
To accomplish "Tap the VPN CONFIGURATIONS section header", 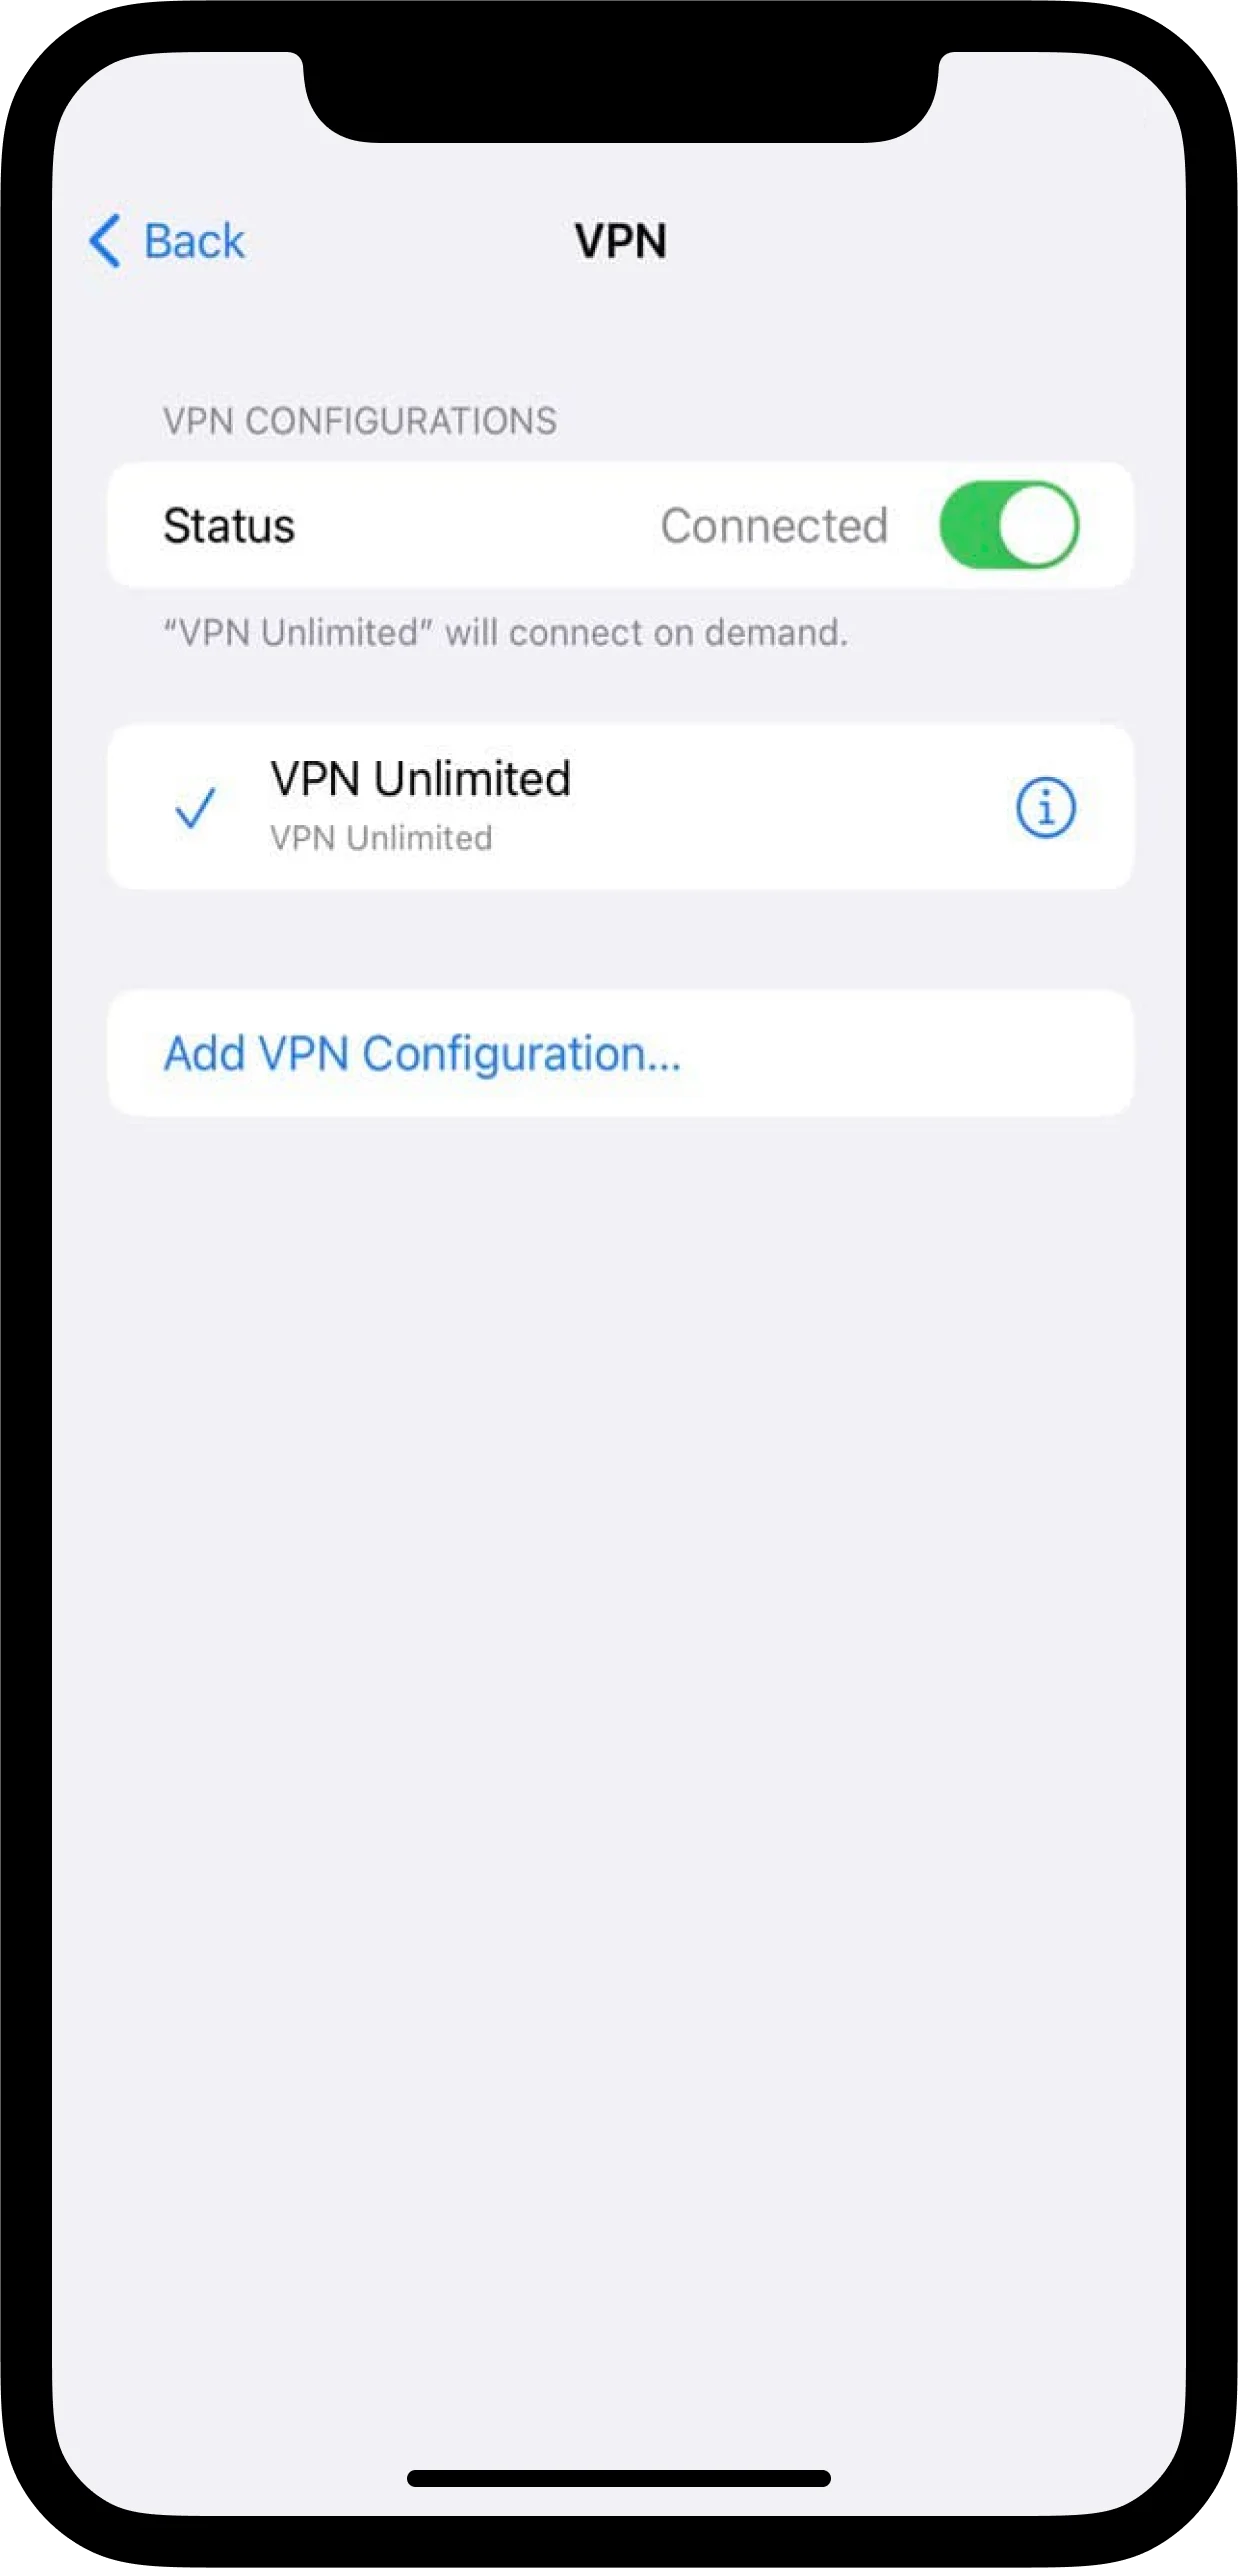I will [360, 421].
